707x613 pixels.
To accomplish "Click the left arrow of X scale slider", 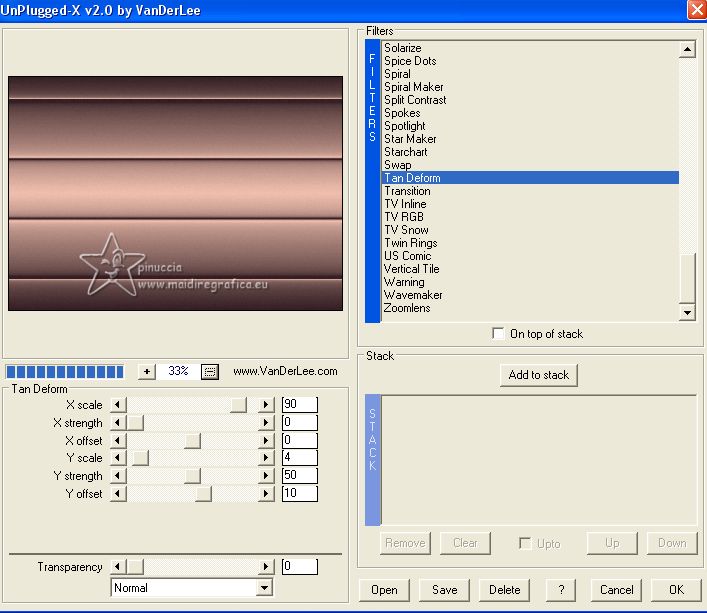I will pyautogui.click(x=118, y=404).
